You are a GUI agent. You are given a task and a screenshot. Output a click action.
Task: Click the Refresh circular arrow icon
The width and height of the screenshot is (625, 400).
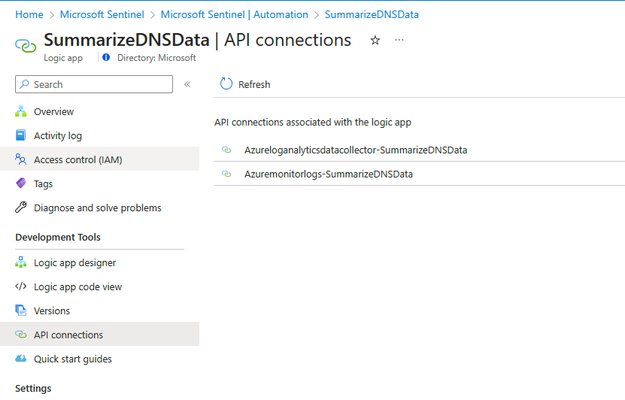tap(226, 84)
